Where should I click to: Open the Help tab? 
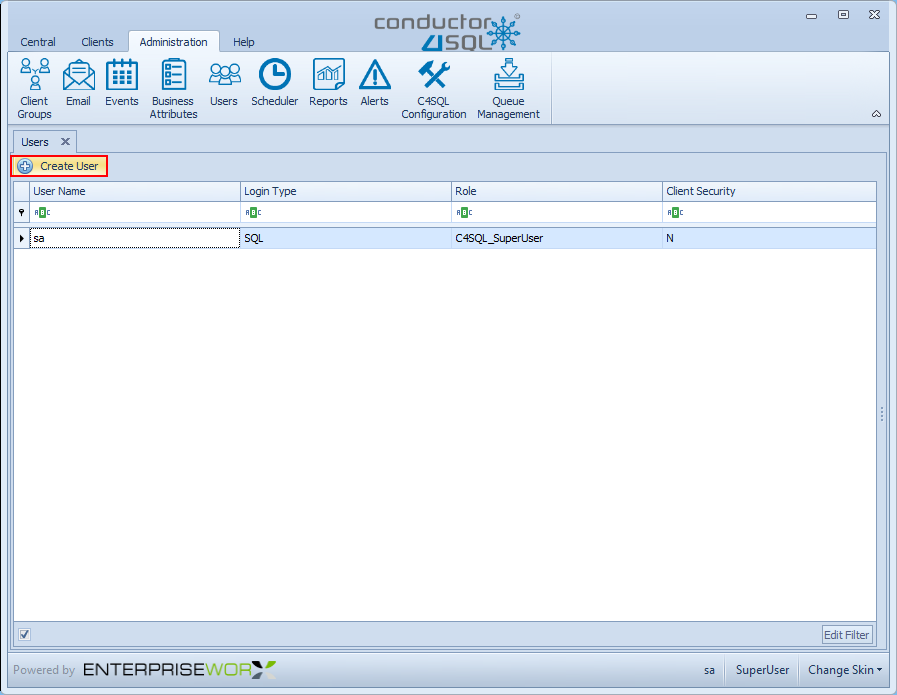click(x=244, y=42)
